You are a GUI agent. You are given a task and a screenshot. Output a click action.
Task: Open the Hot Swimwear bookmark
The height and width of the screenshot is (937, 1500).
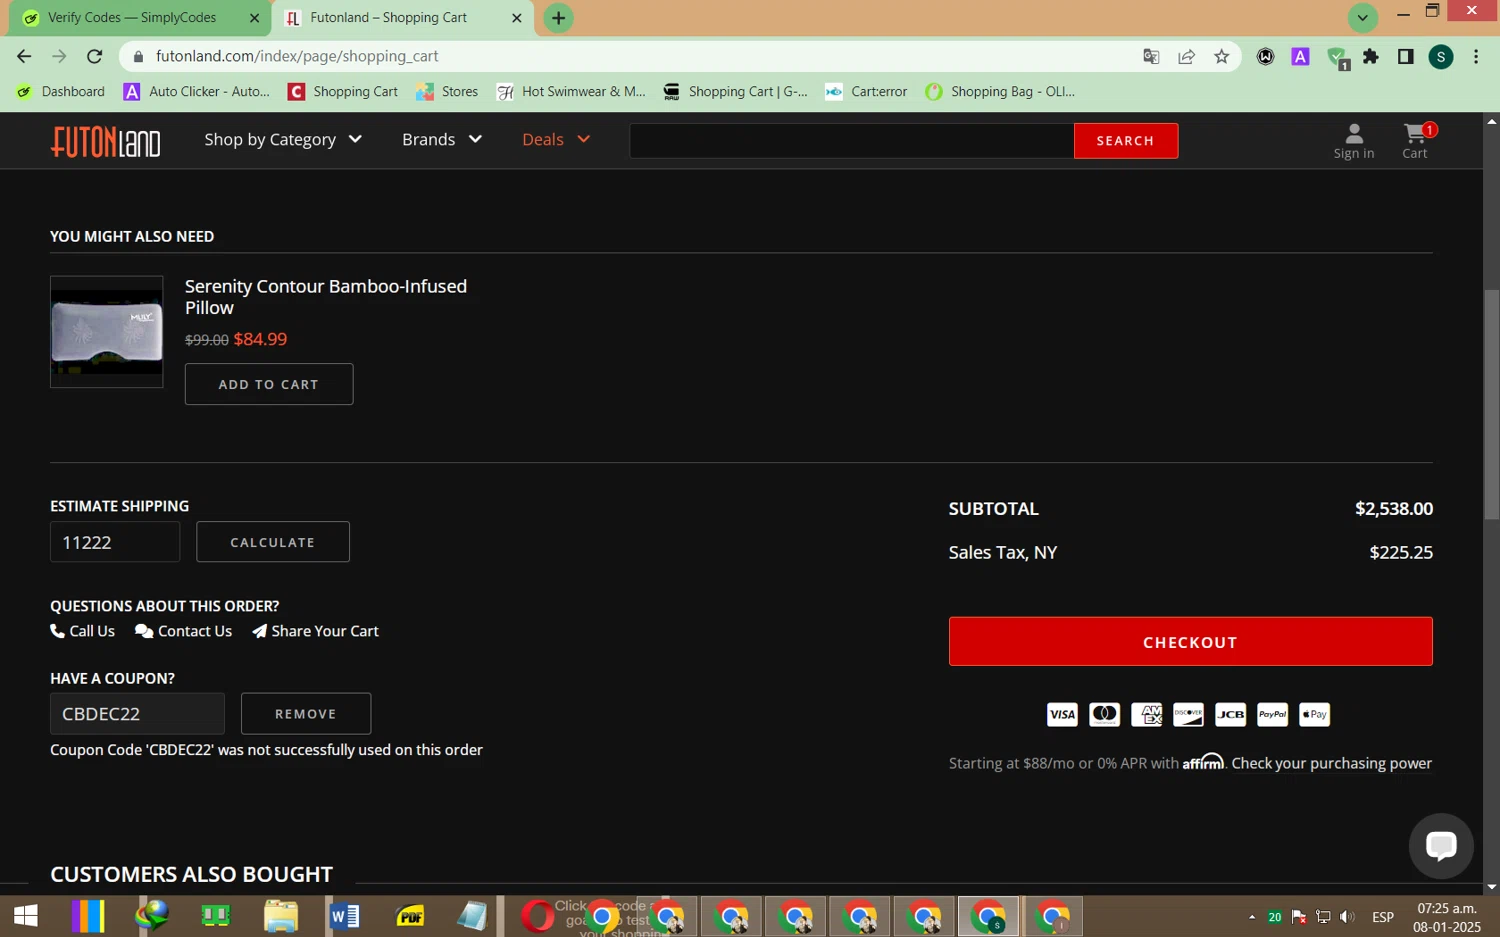pos(571,92)
